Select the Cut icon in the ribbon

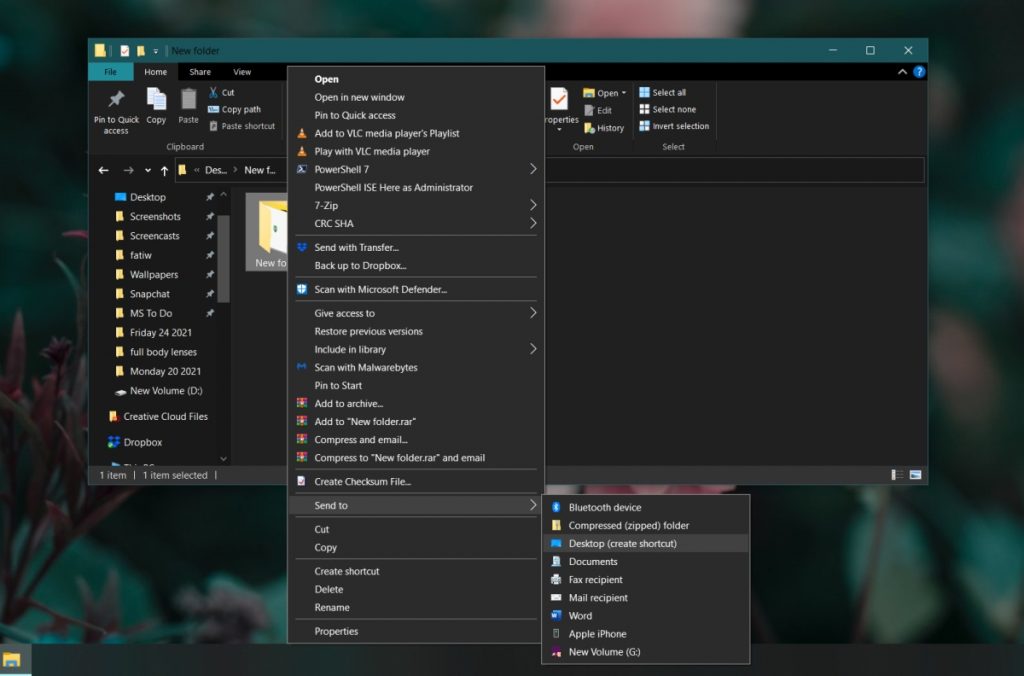(x=216, y=92)
